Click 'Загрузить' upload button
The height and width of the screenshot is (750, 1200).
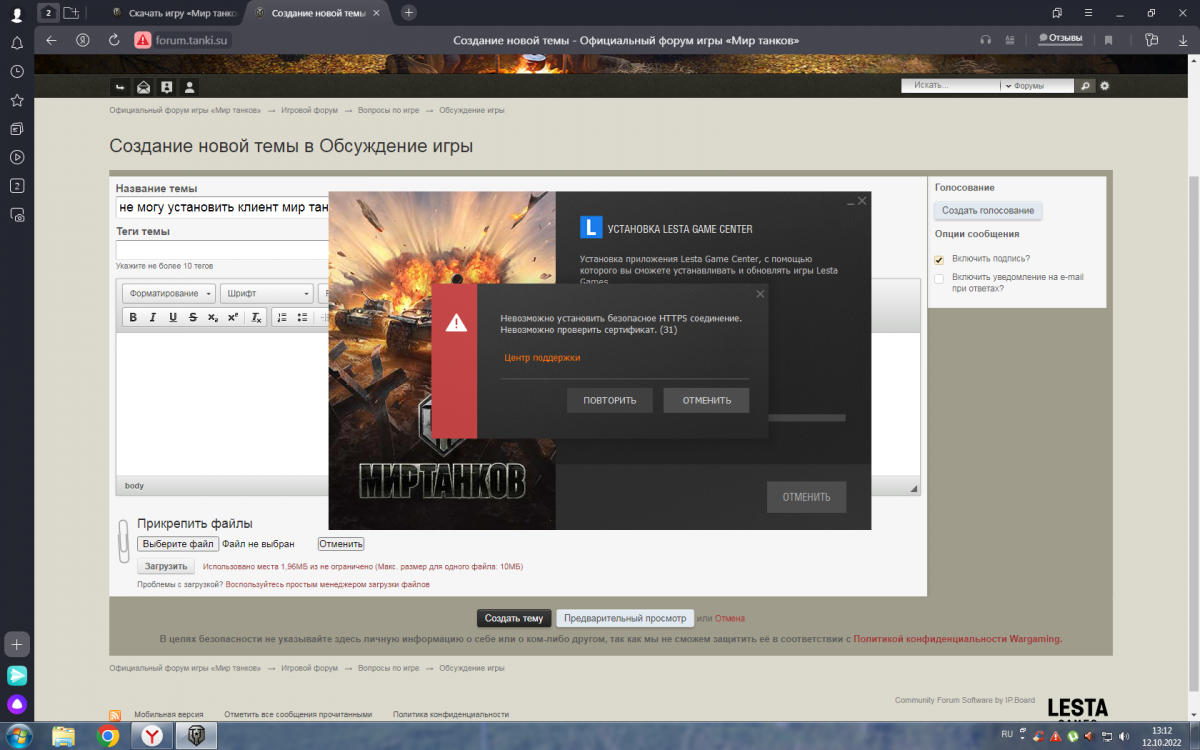coord(166,566)
